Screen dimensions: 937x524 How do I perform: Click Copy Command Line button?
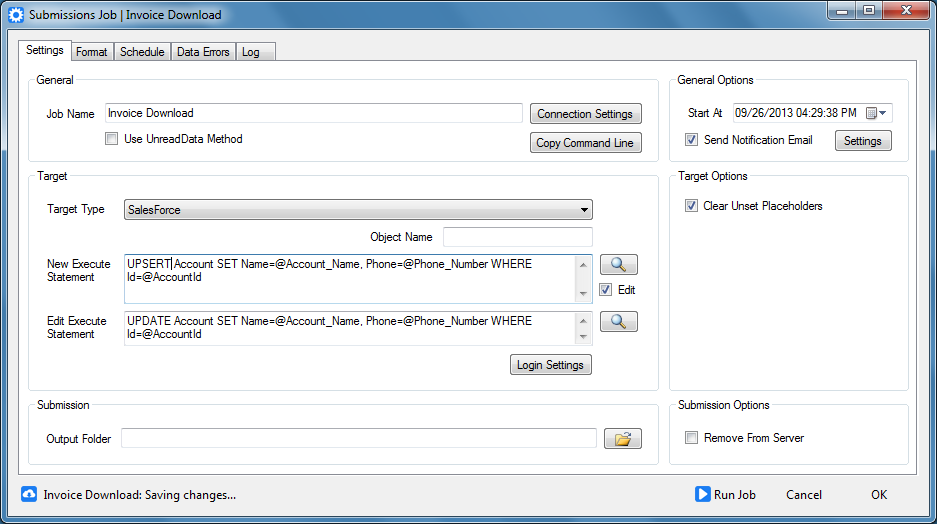[586, 143]
